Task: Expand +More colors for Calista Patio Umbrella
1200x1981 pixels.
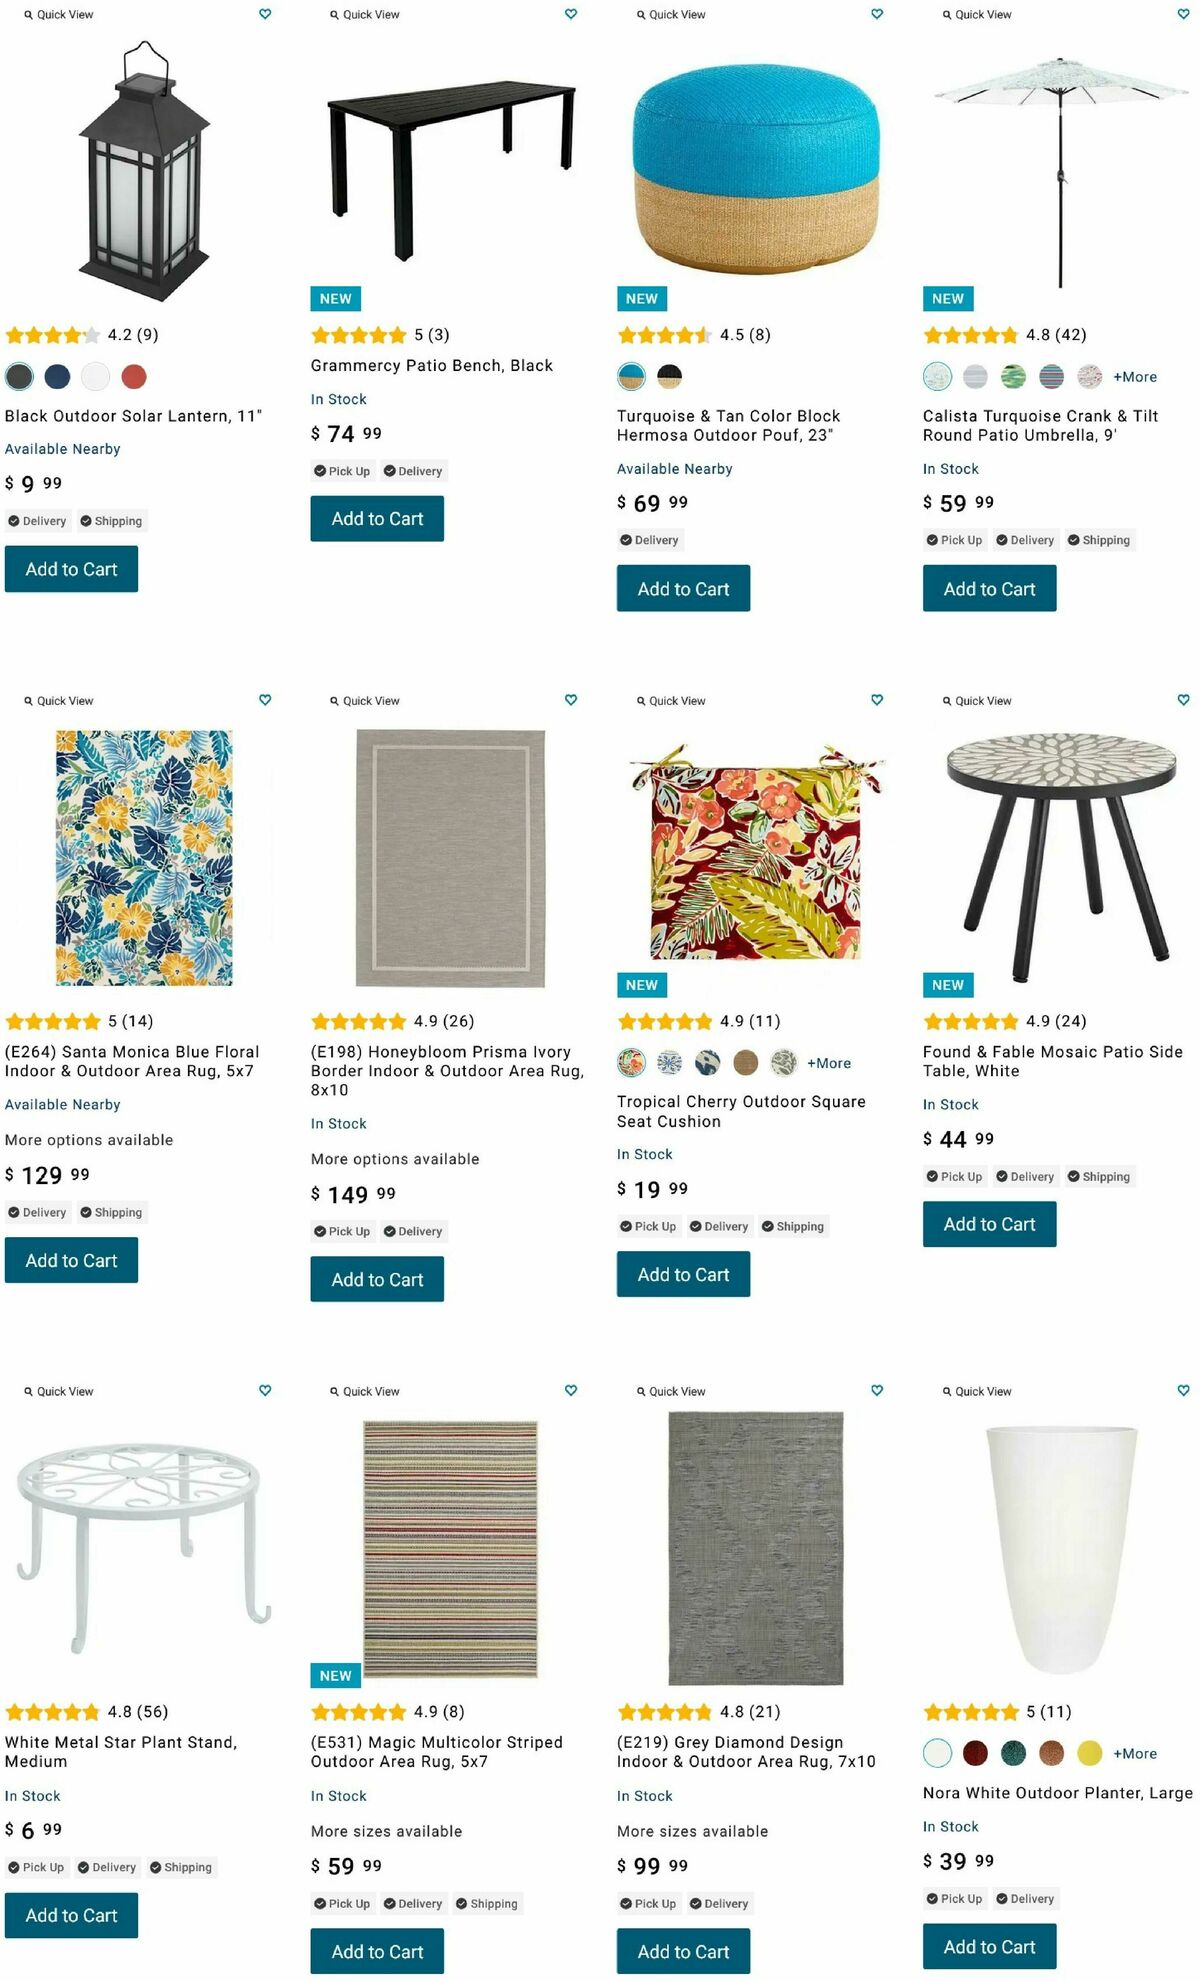Action: point(1135,377)
